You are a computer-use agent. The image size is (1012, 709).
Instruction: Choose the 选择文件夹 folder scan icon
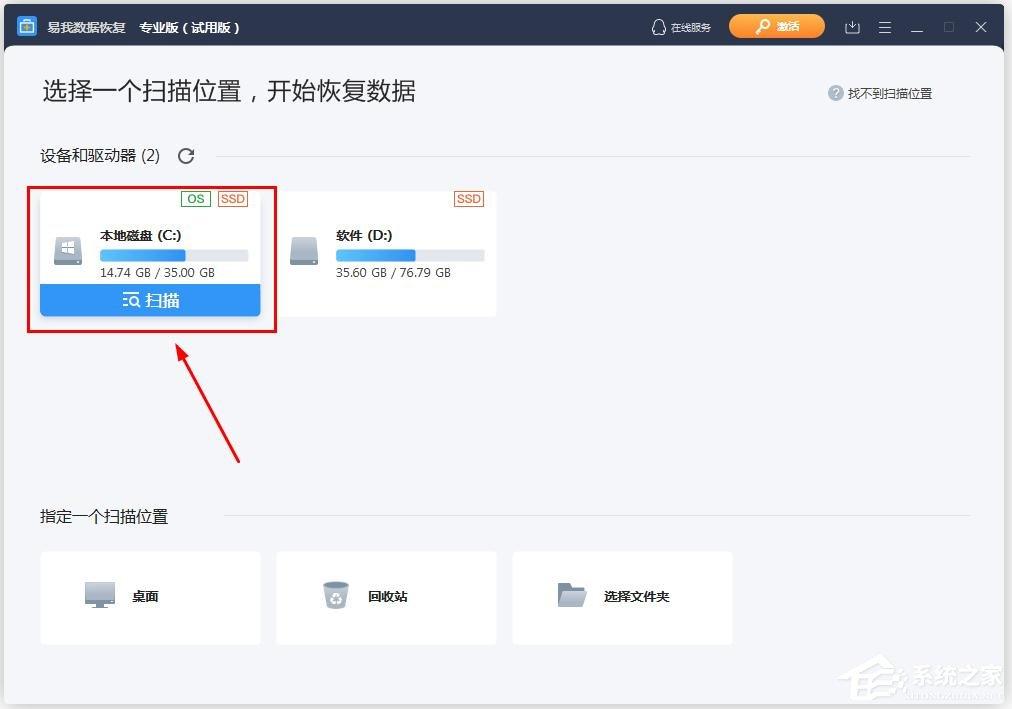click(571, 593)
